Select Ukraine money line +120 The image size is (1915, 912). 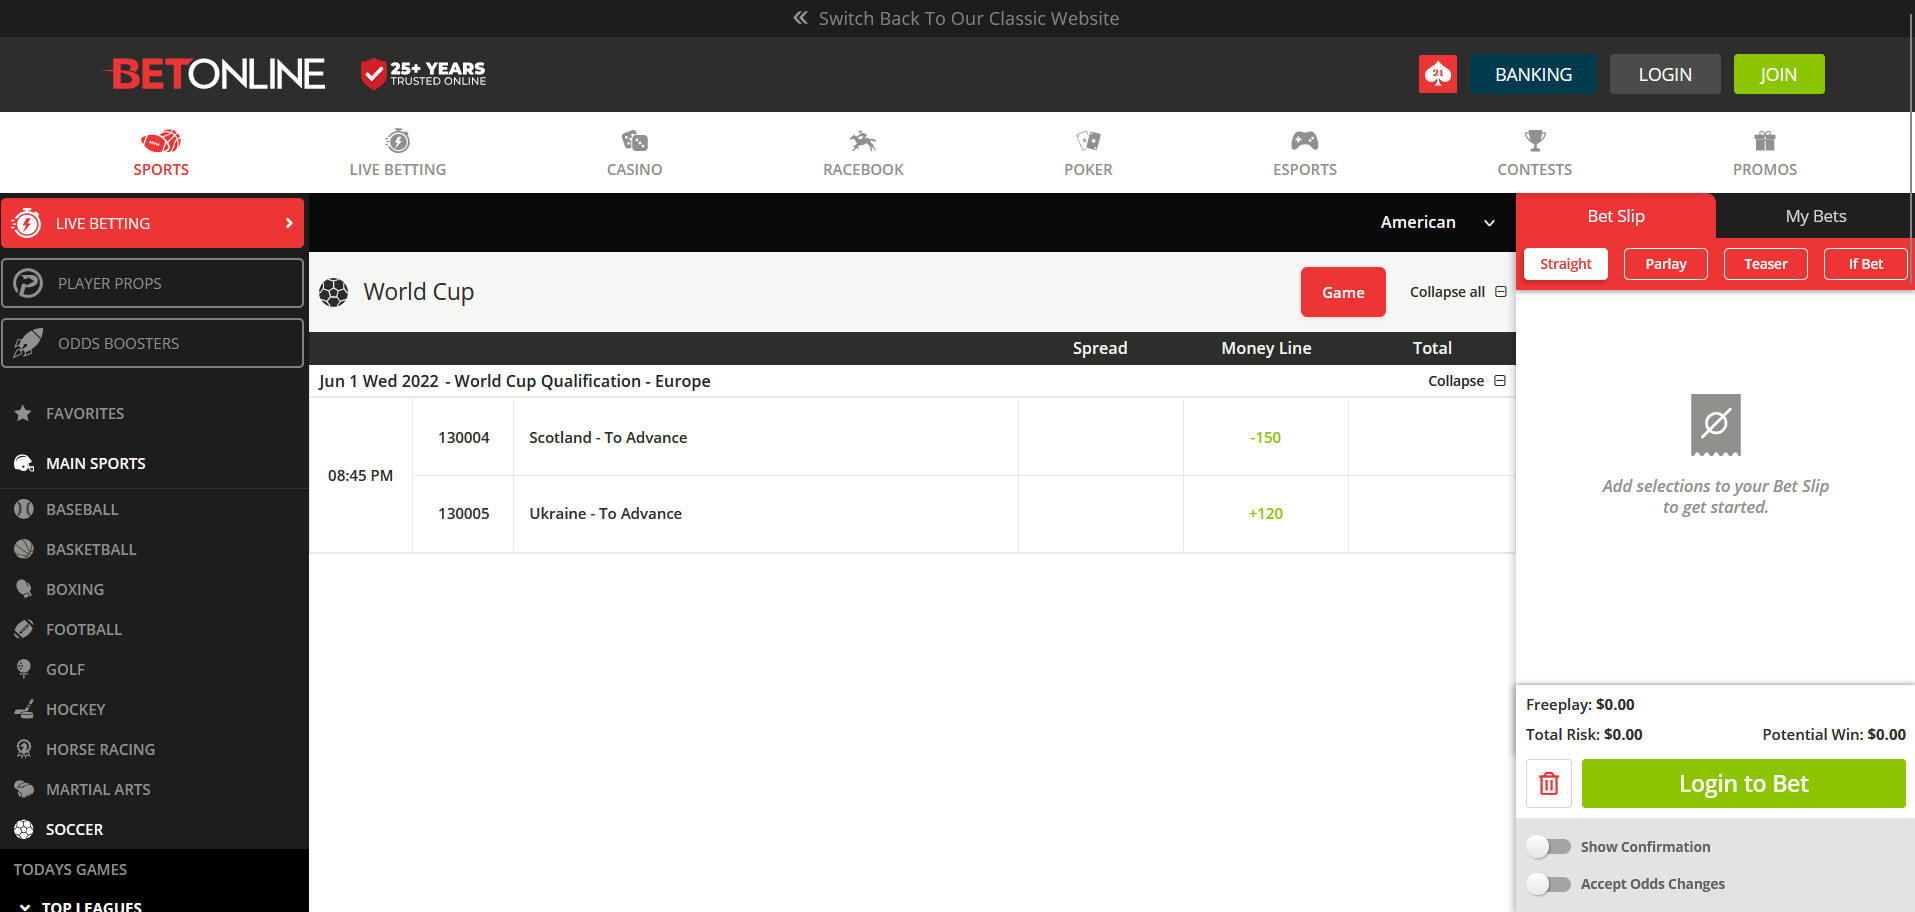[1265, 513]
